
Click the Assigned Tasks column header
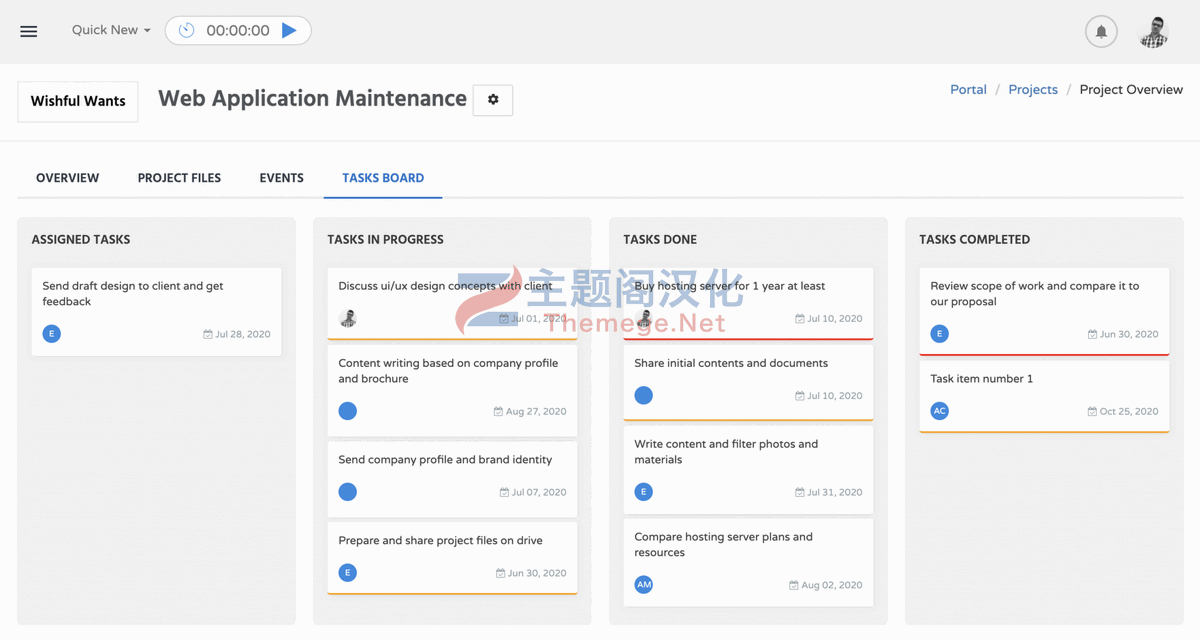81,240
